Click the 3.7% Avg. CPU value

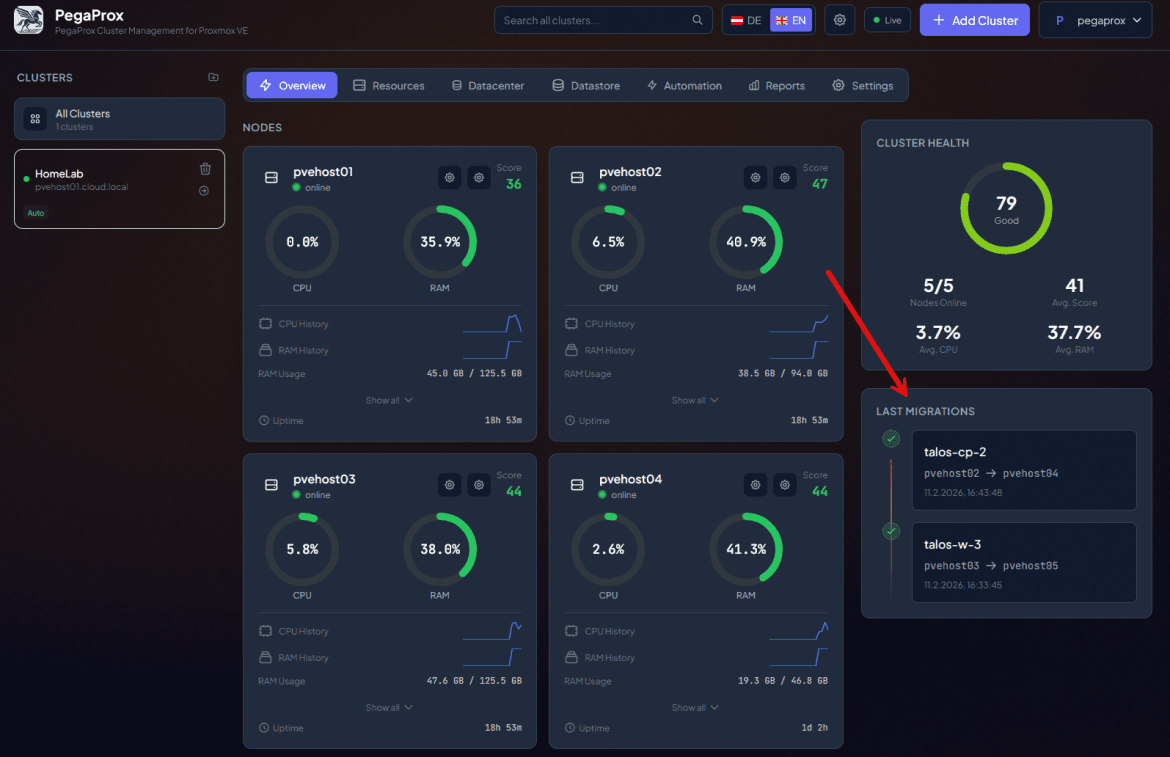[938, 332]
